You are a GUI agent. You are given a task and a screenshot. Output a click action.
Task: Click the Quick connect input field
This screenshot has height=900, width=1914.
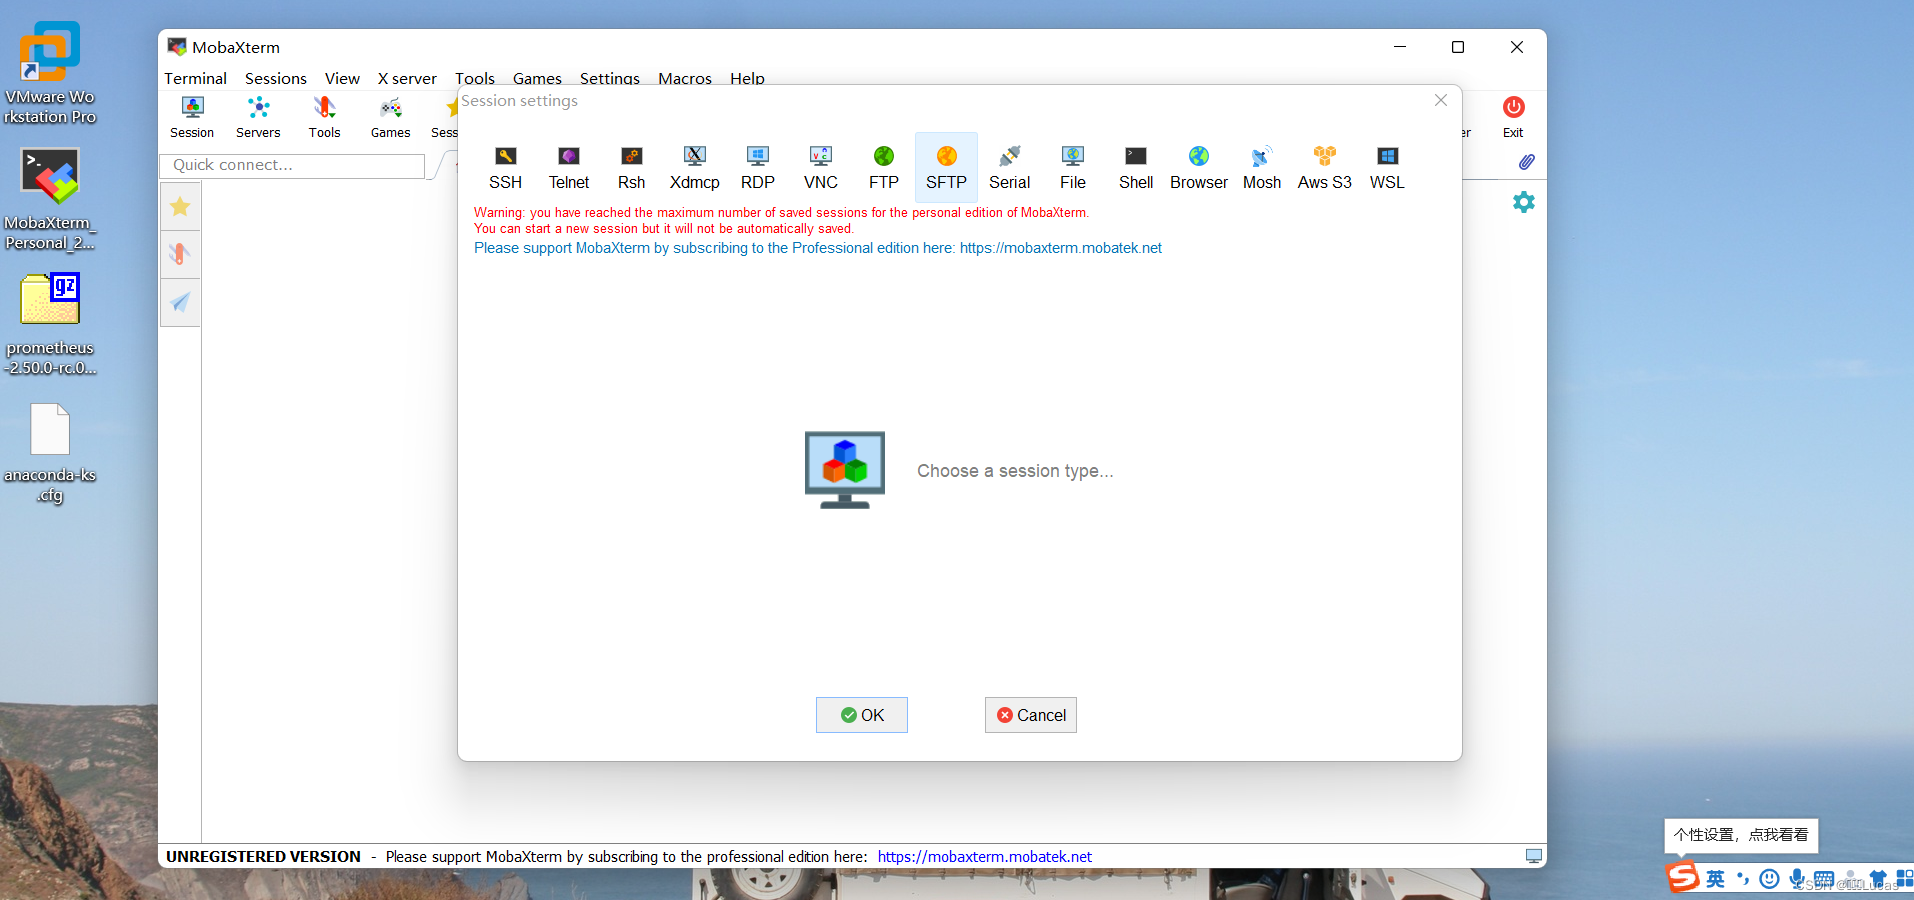tap(292, 165)
